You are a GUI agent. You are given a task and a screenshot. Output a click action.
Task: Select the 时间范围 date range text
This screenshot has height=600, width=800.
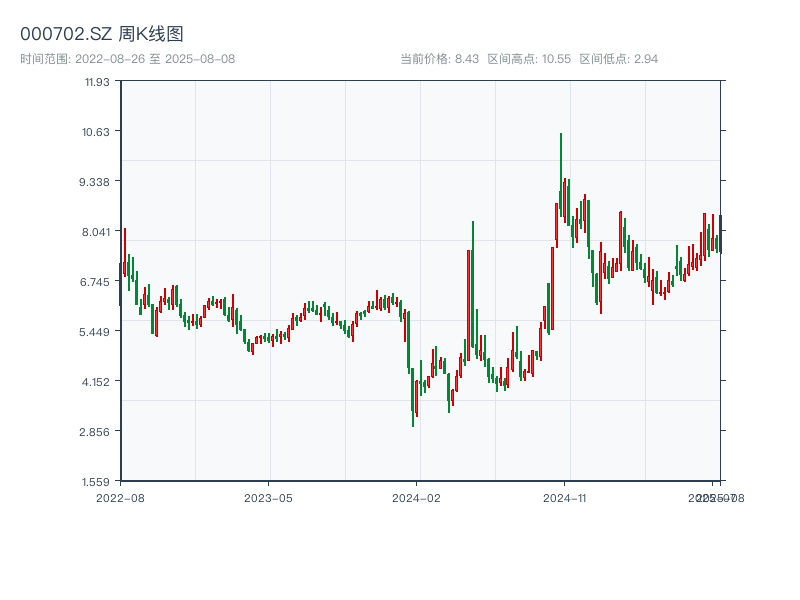click(127, 59)
